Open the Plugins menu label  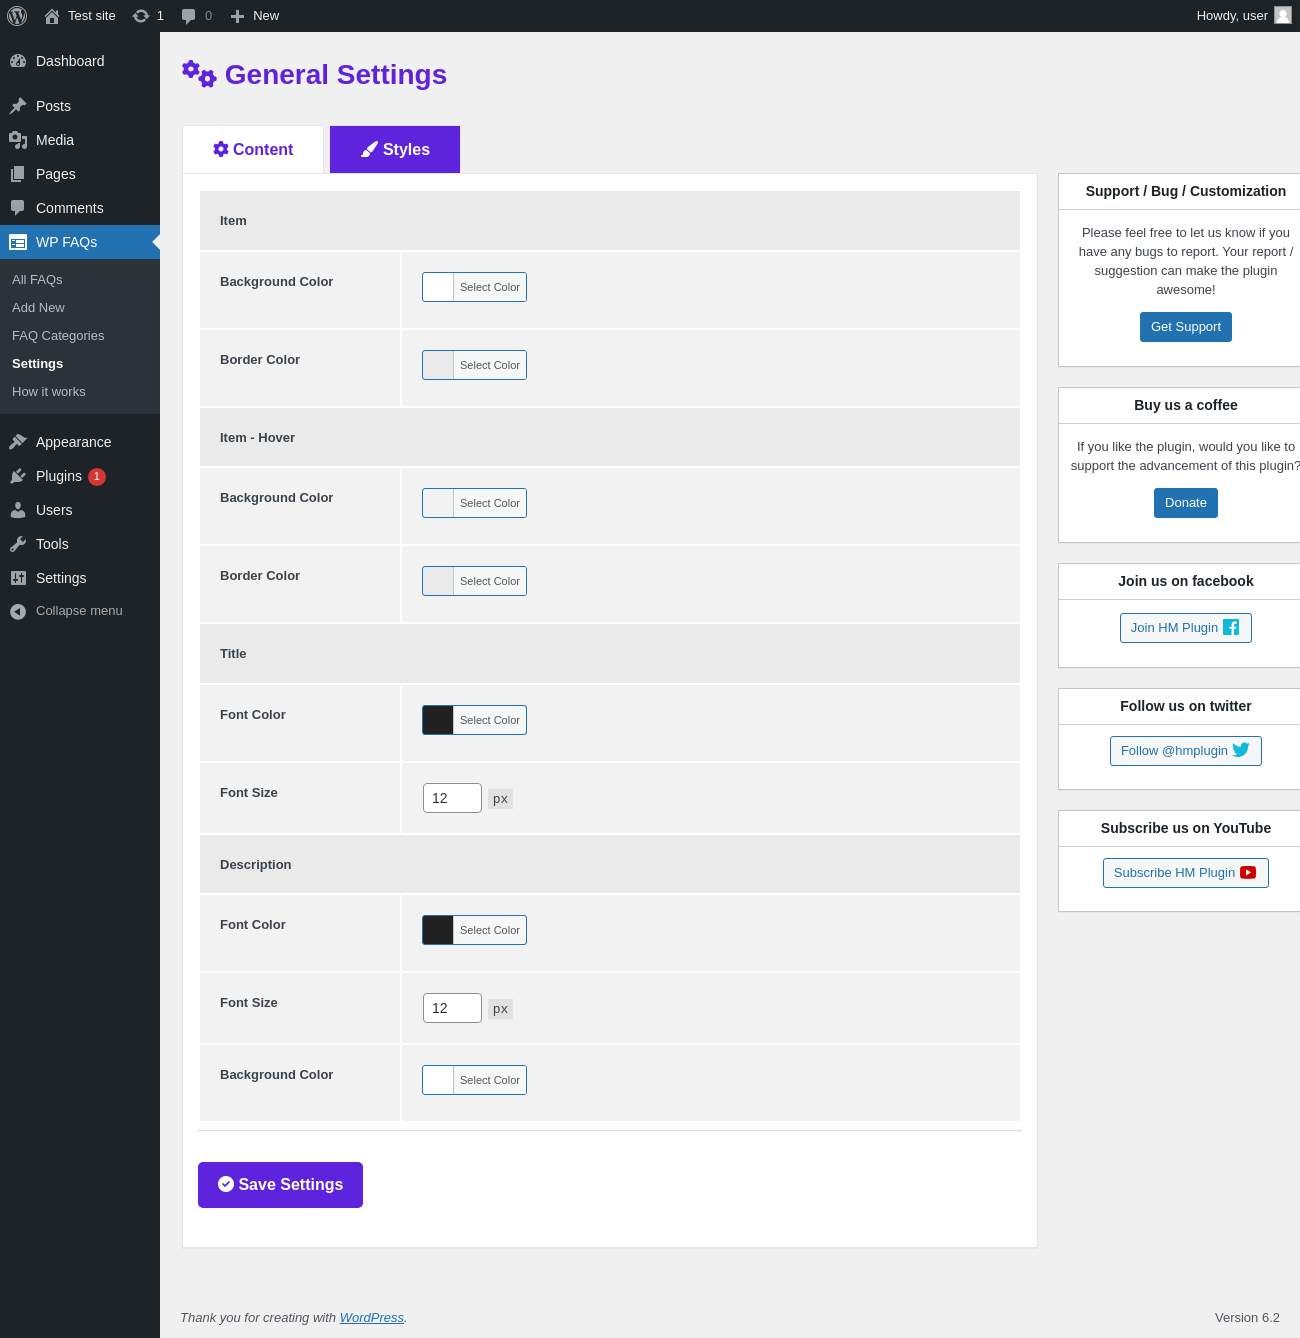pos(59,476)
